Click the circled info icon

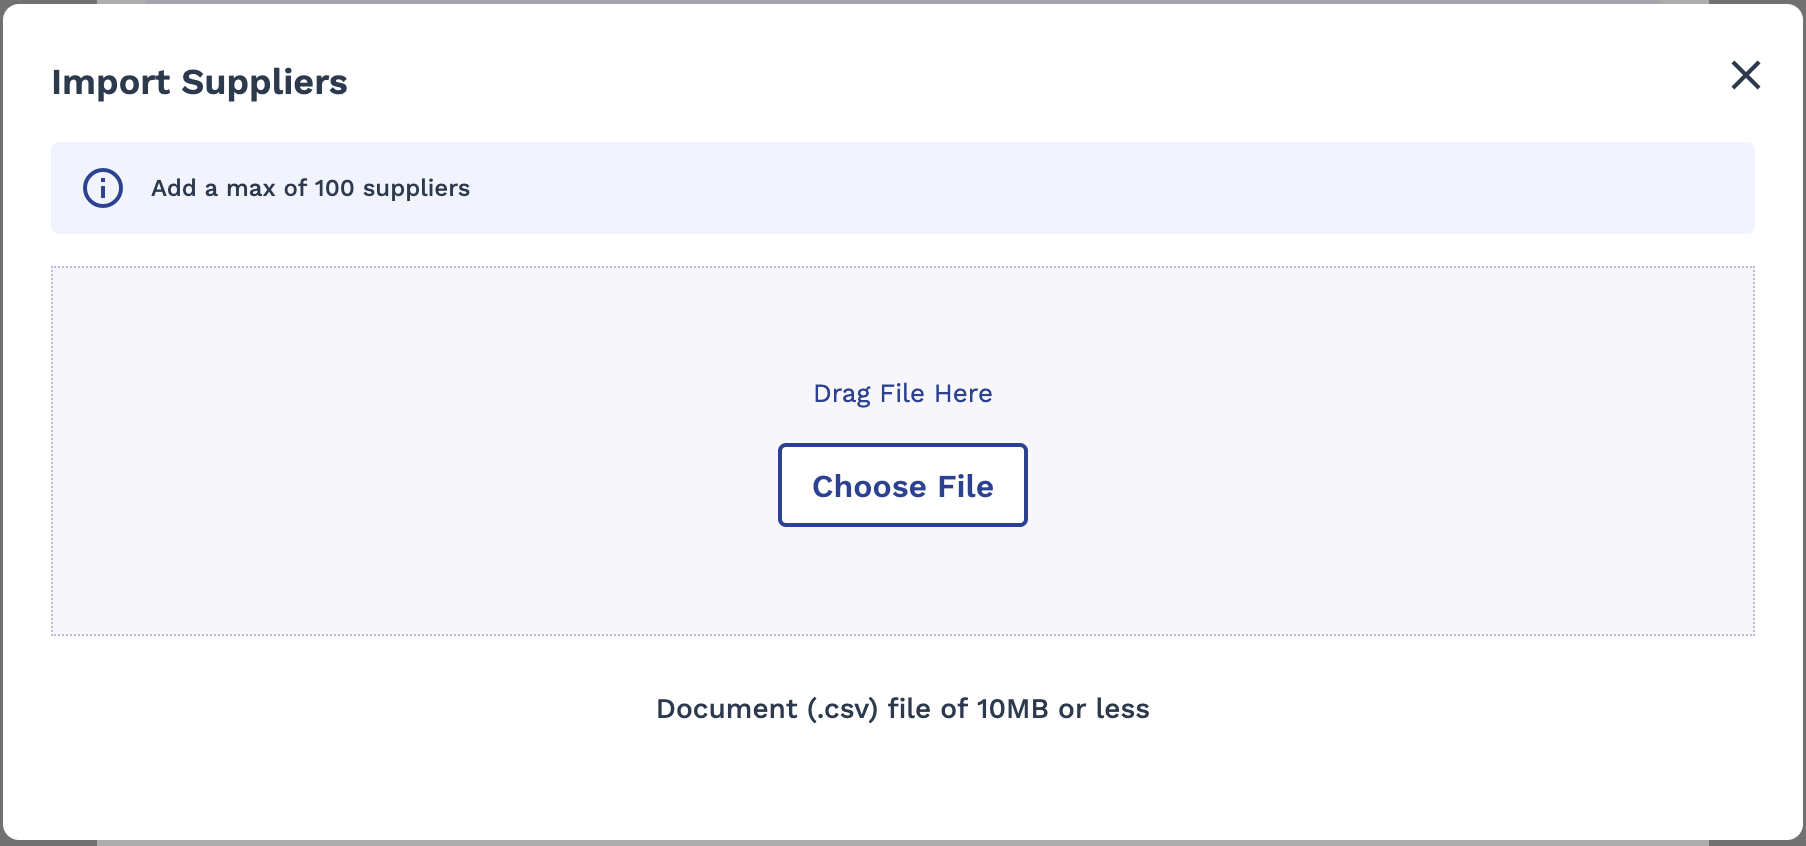pos(103,188)
